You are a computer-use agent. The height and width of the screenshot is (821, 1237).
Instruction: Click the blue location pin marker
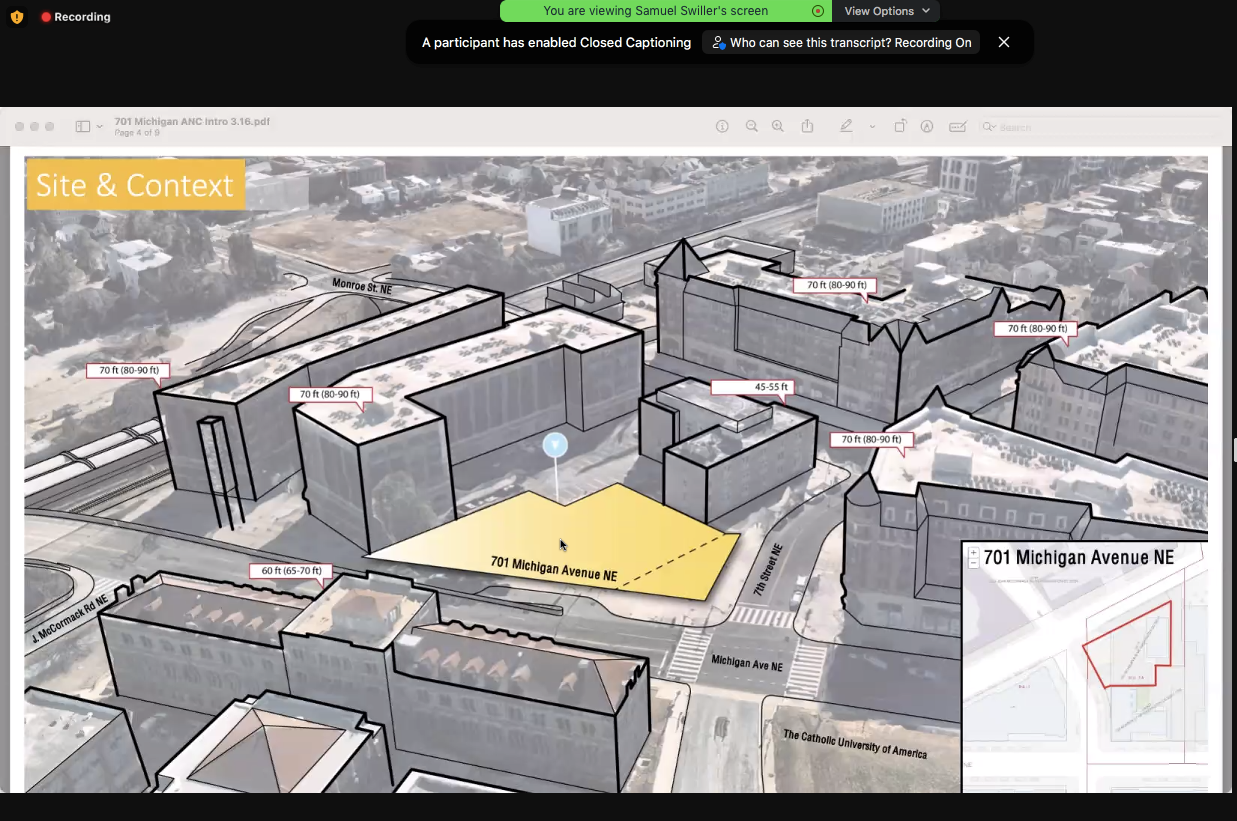tap(555, 446)
